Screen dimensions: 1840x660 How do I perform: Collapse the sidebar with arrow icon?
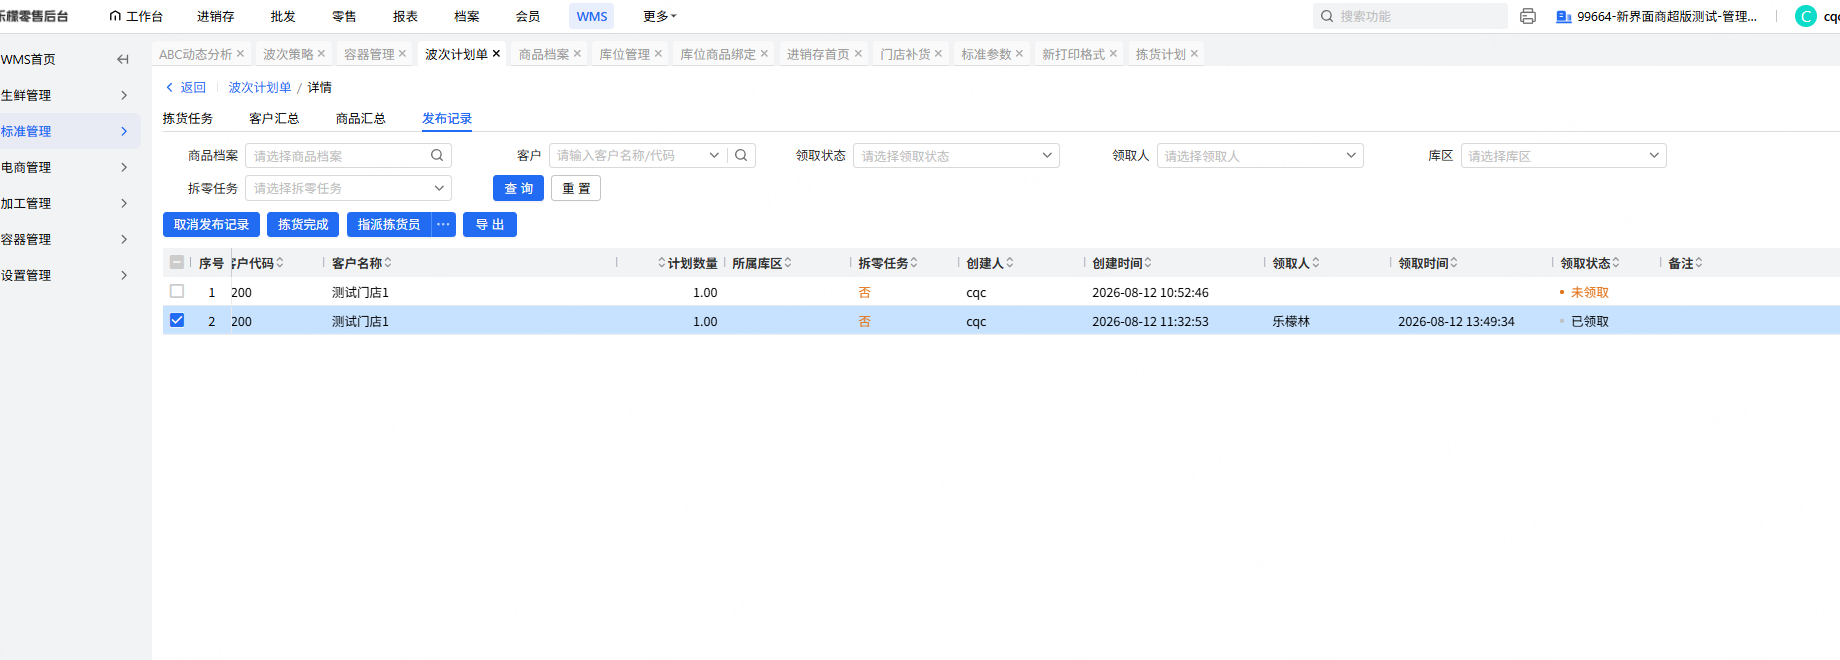123,59
